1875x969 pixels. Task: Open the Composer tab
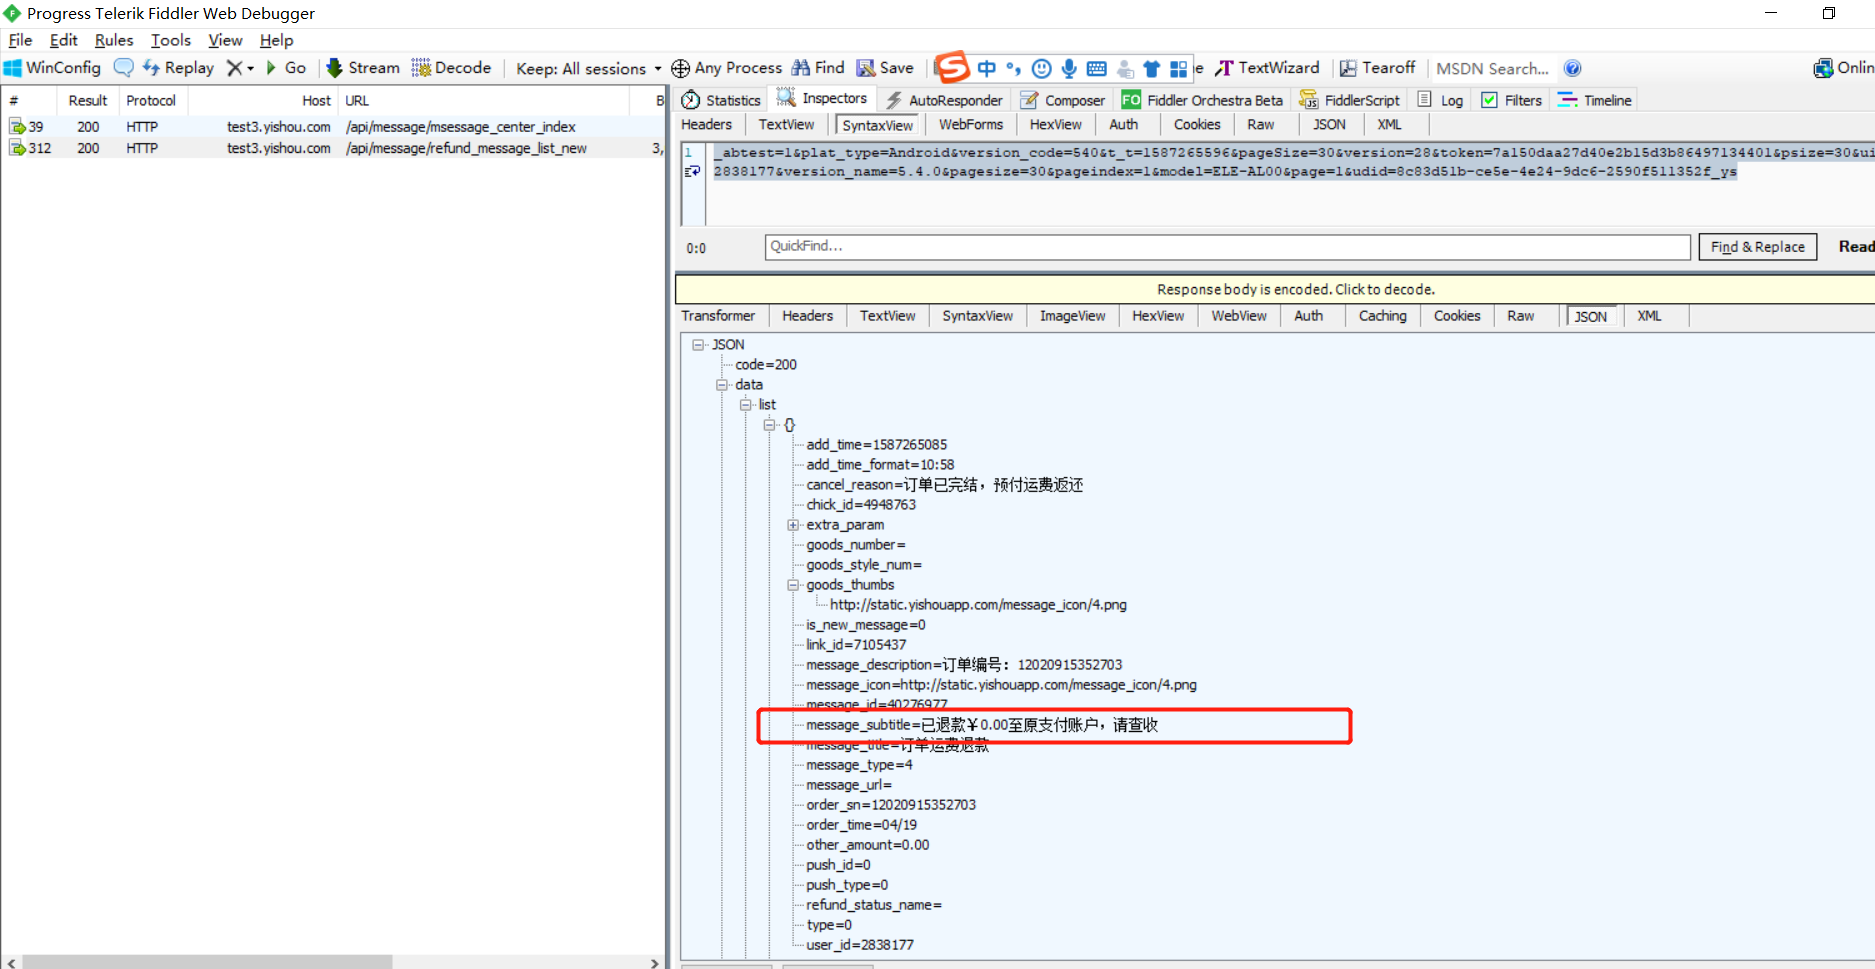[x=1062, y=100]
